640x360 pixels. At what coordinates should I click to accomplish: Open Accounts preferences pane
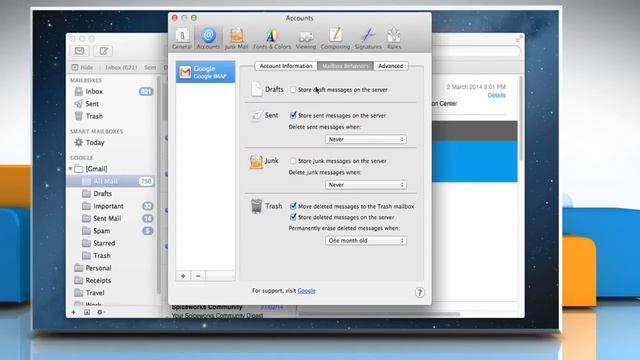208,39
